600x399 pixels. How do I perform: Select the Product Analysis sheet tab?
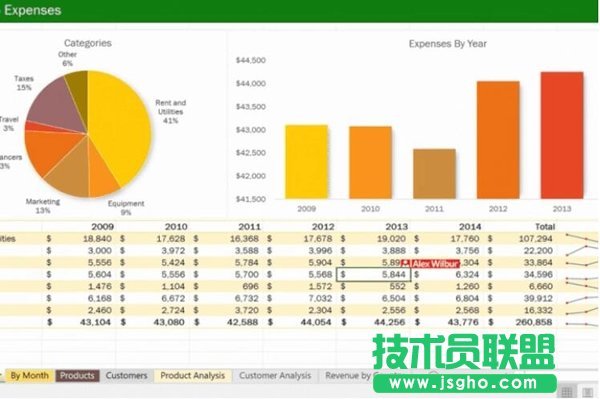[192, 375]
